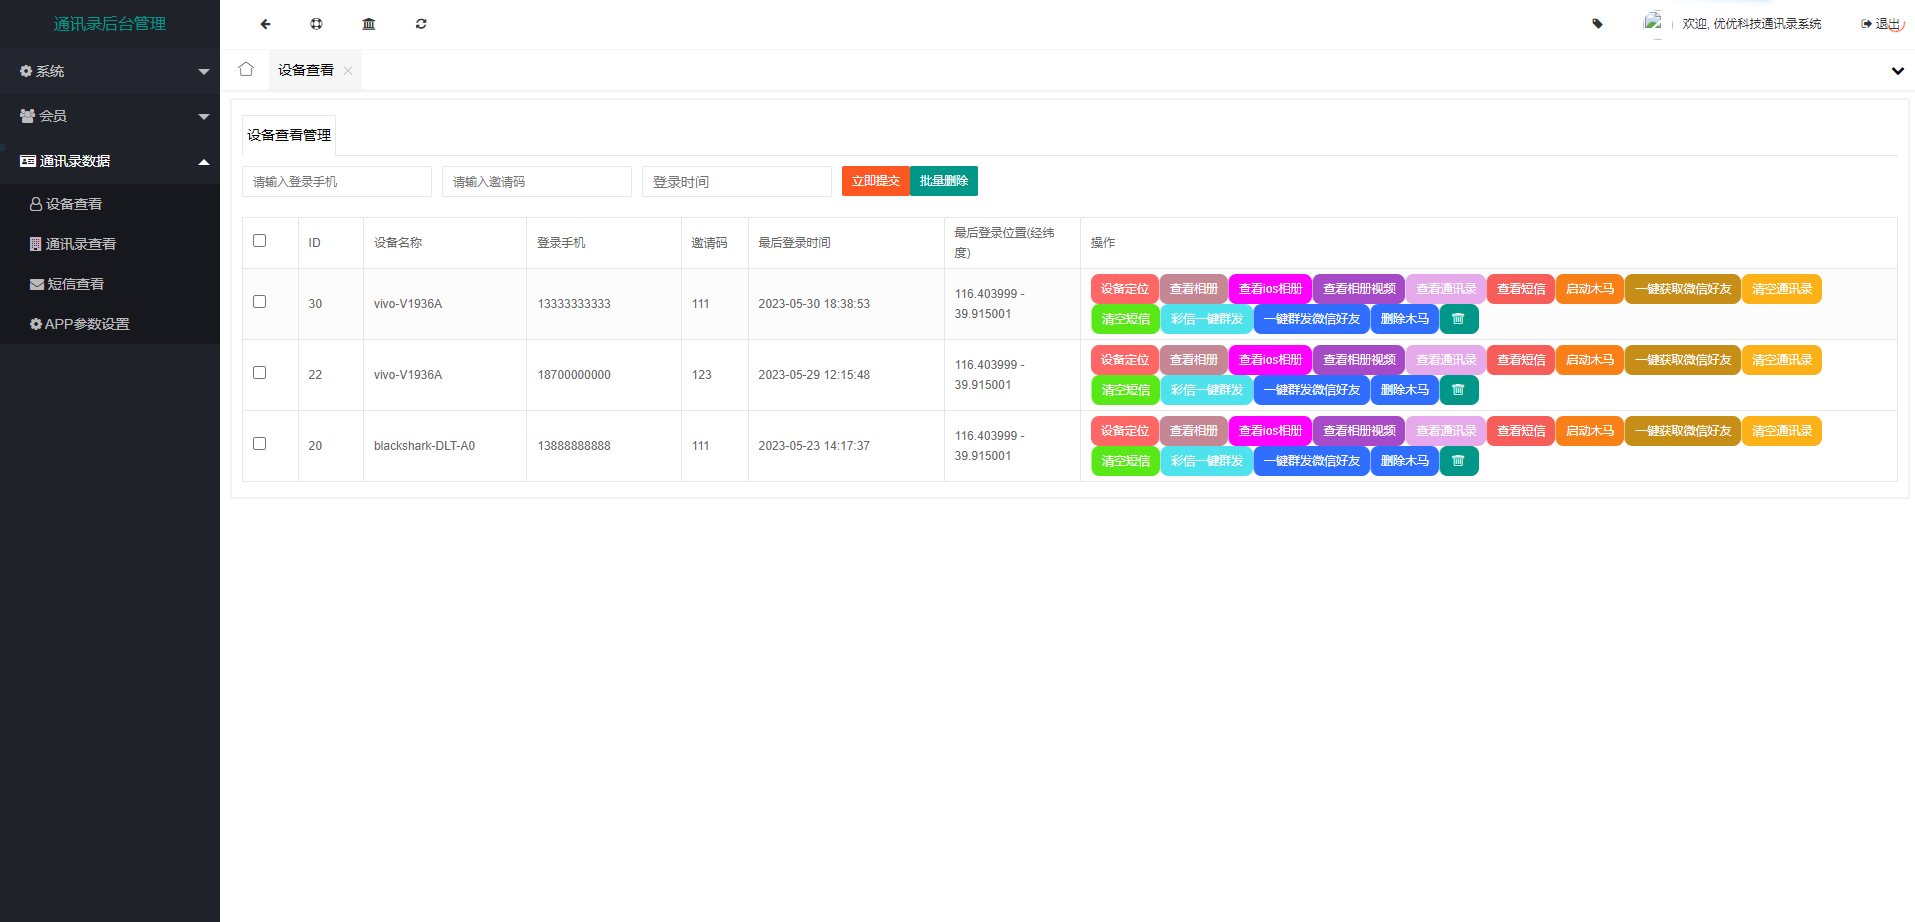Check the row checkbox for ID 22

tap(260, 373)
